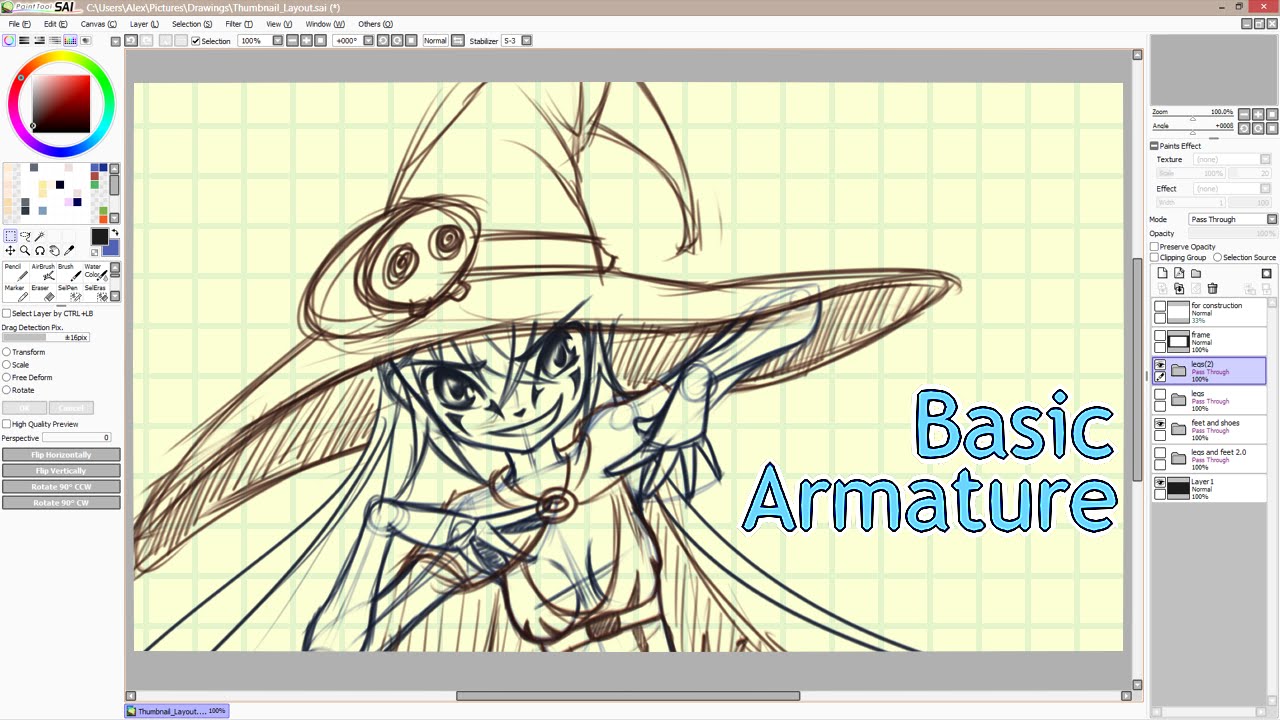The image size is (1280, 720).
Task: Click the Rotate 90° CCW button
Action: pos(61,487)
